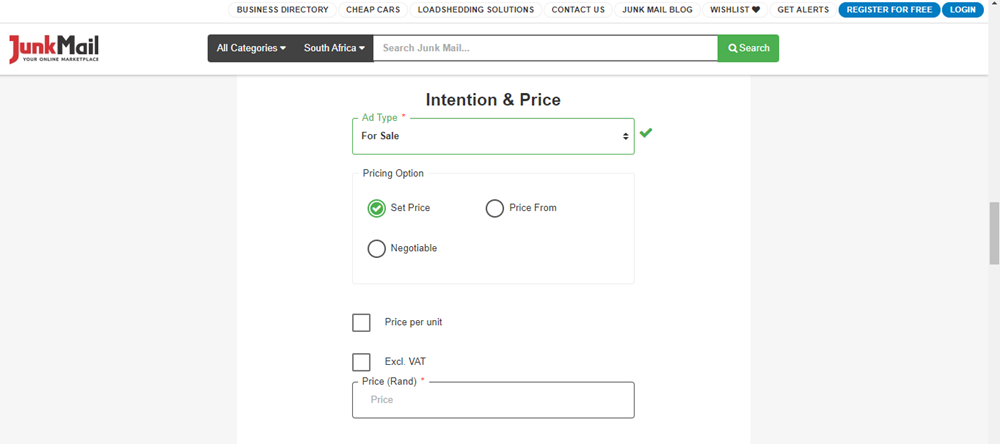
Task: Click the Junk Mail logo
Action: [54, 49]
